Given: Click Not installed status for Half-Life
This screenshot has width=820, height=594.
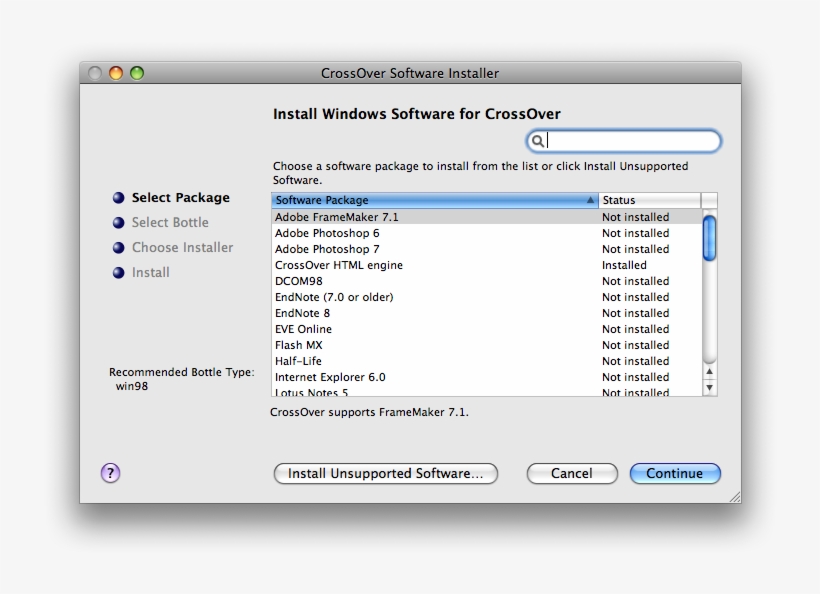Looking at the screenshot, I should coord(635,361).
